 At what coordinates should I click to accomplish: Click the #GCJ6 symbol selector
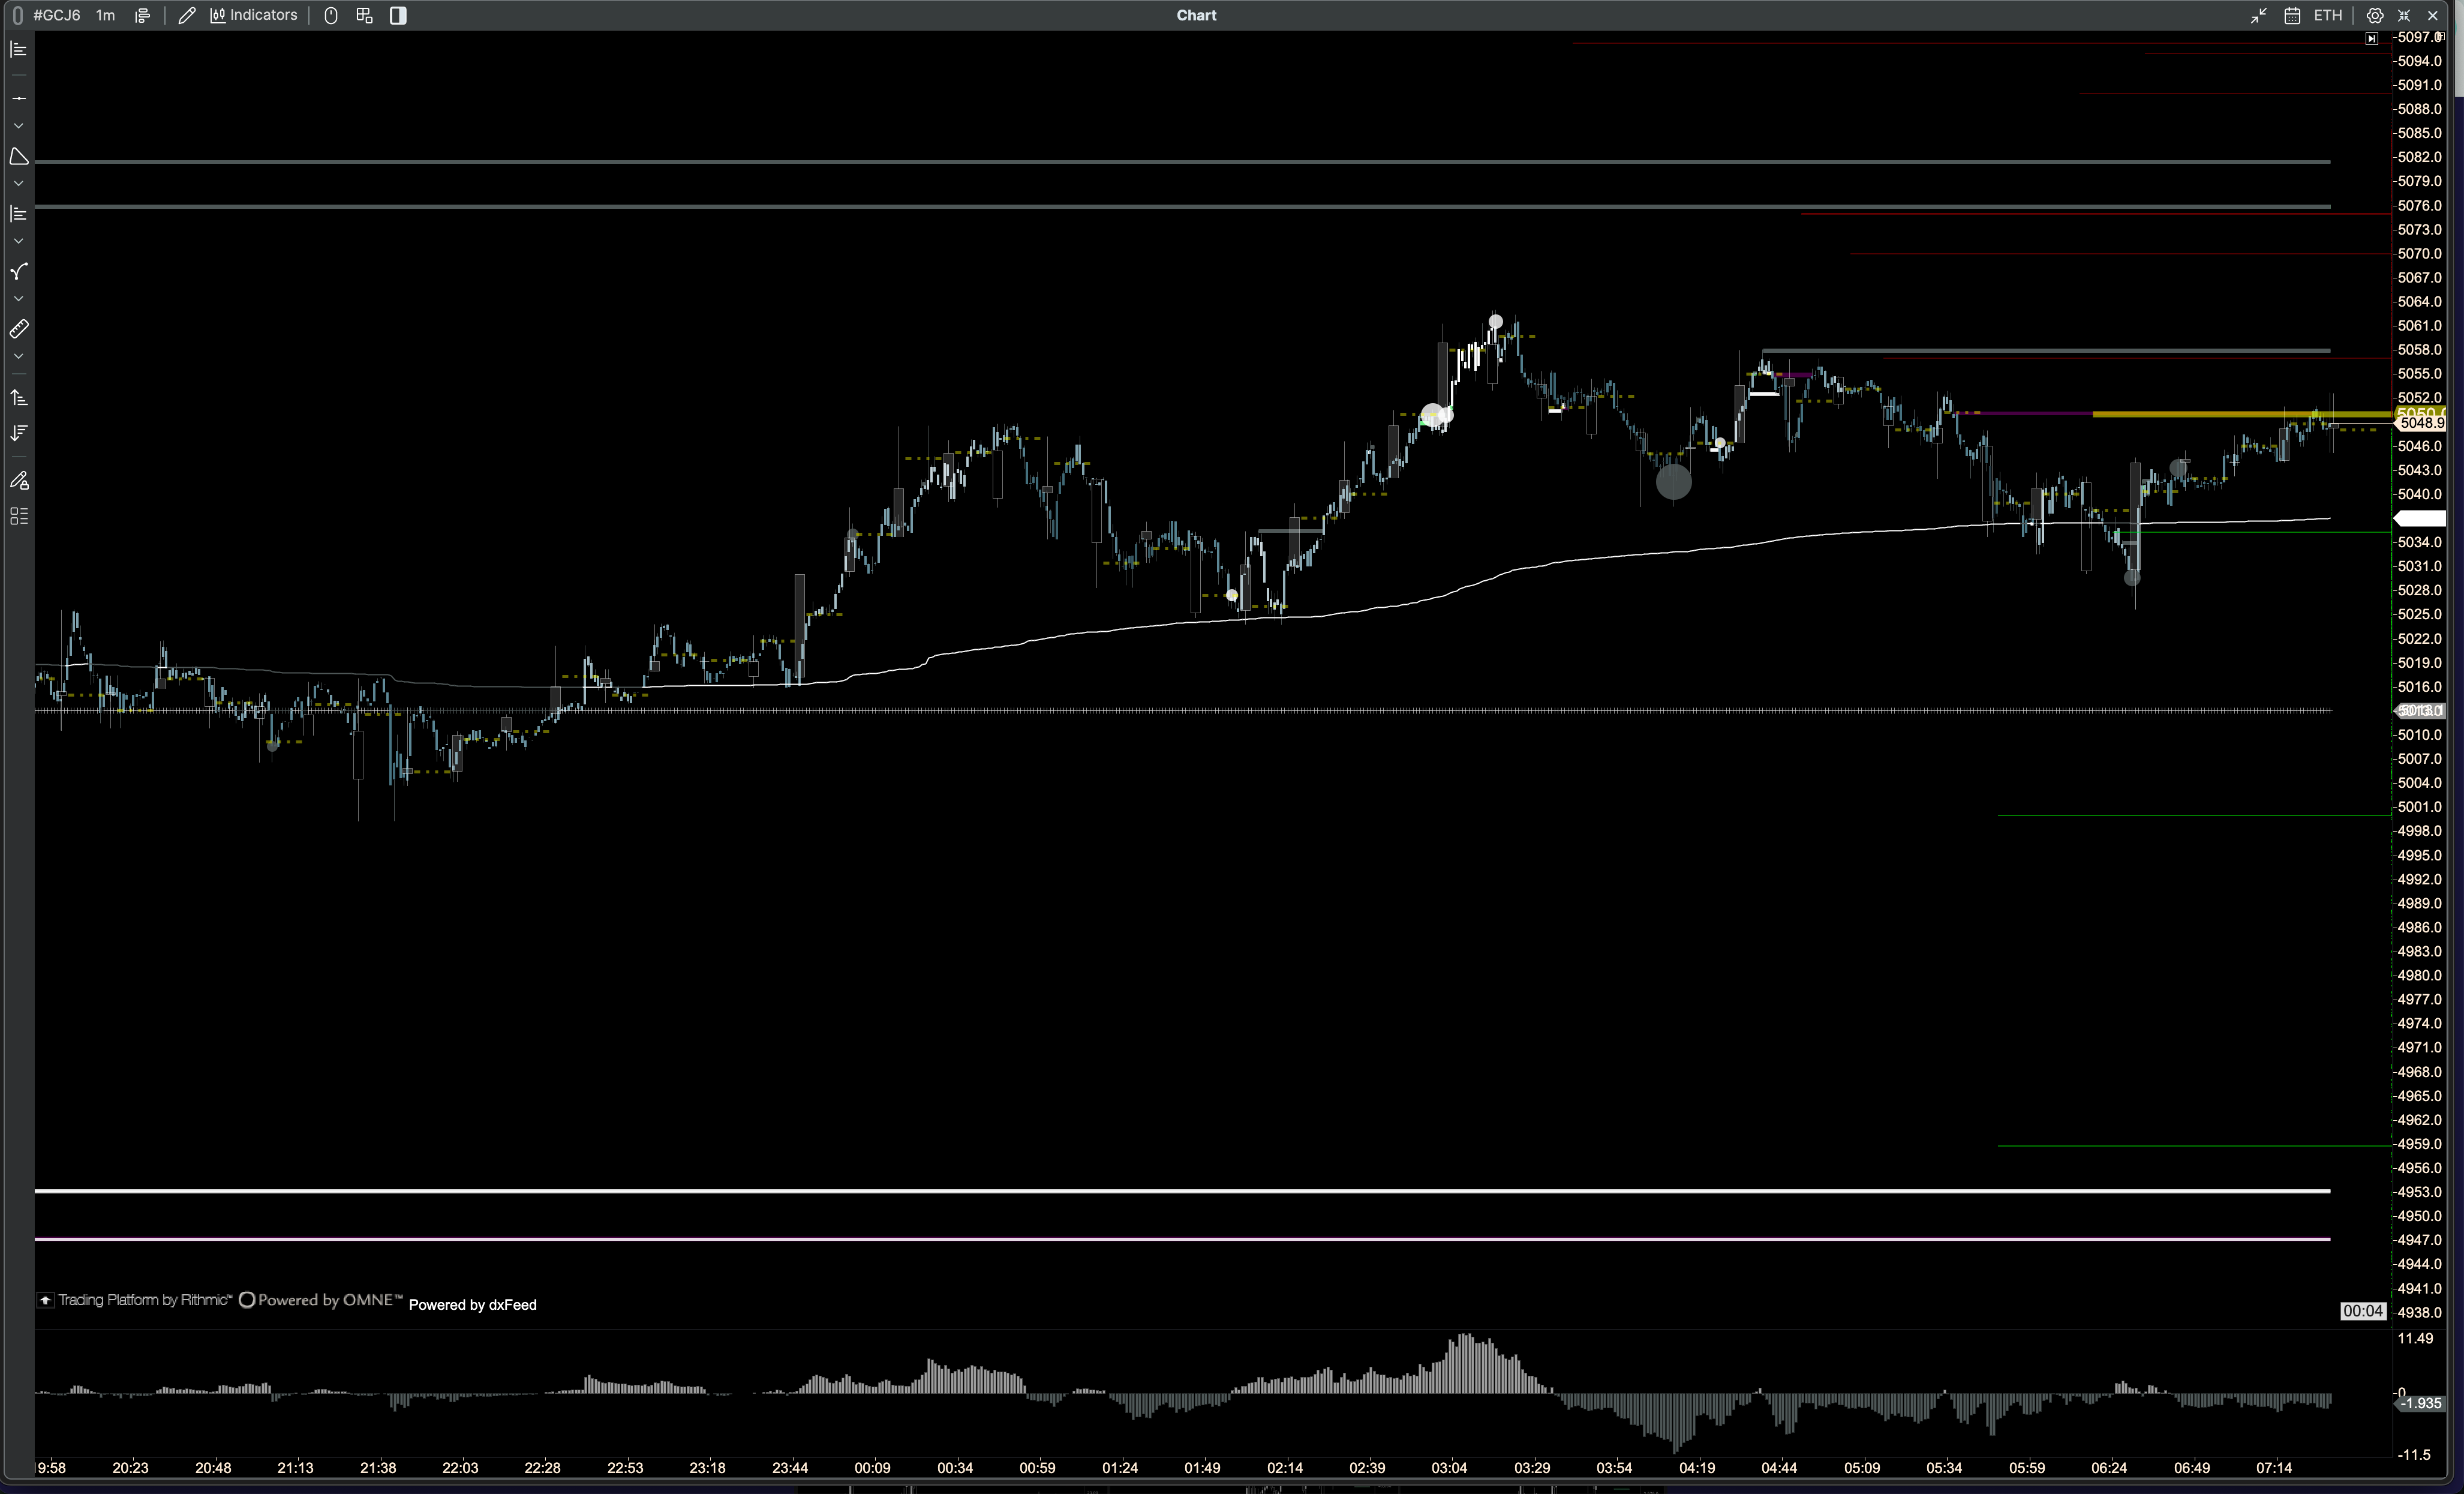pyautogui.click(x=56, y=15)
